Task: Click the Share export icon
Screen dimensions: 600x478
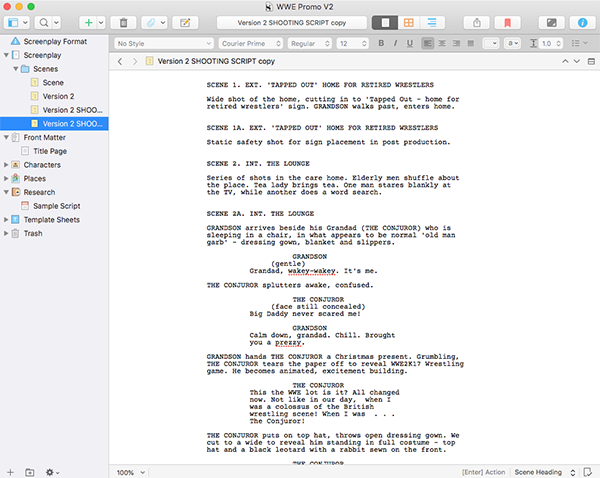Action: (x=477, y=23)
